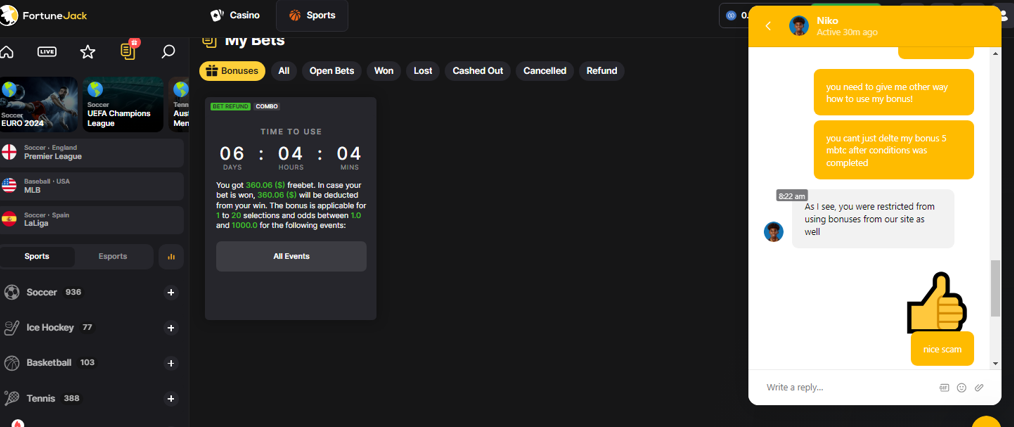
Task: Click the support agent avatar beside reply
Action: coord(773,232)
